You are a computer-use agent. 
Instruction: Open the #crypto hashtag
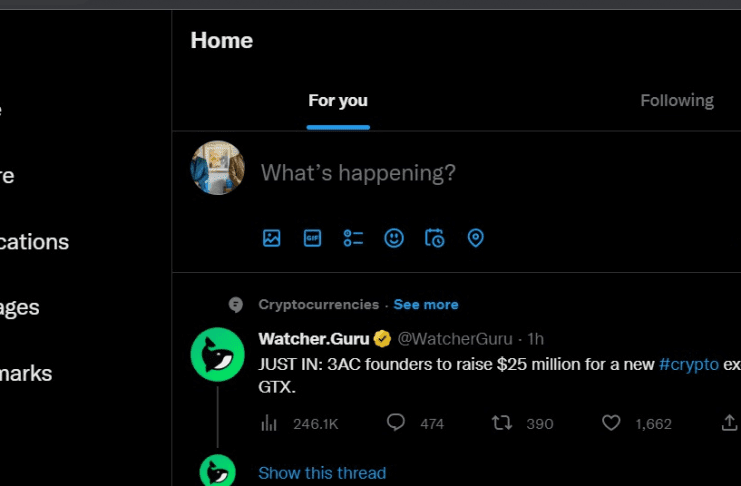pos(689,364)
